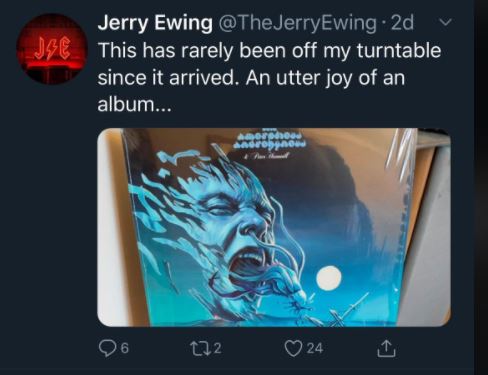Open the album cover photo

coord(274,227)
